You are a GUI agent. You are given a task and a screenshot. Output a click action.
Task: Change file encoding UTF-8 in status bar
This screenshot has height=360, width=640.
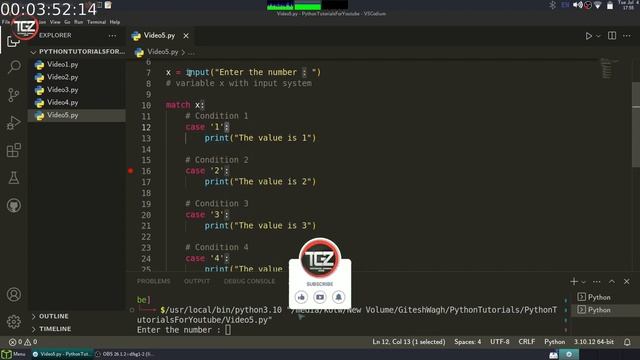click(500, 342)
